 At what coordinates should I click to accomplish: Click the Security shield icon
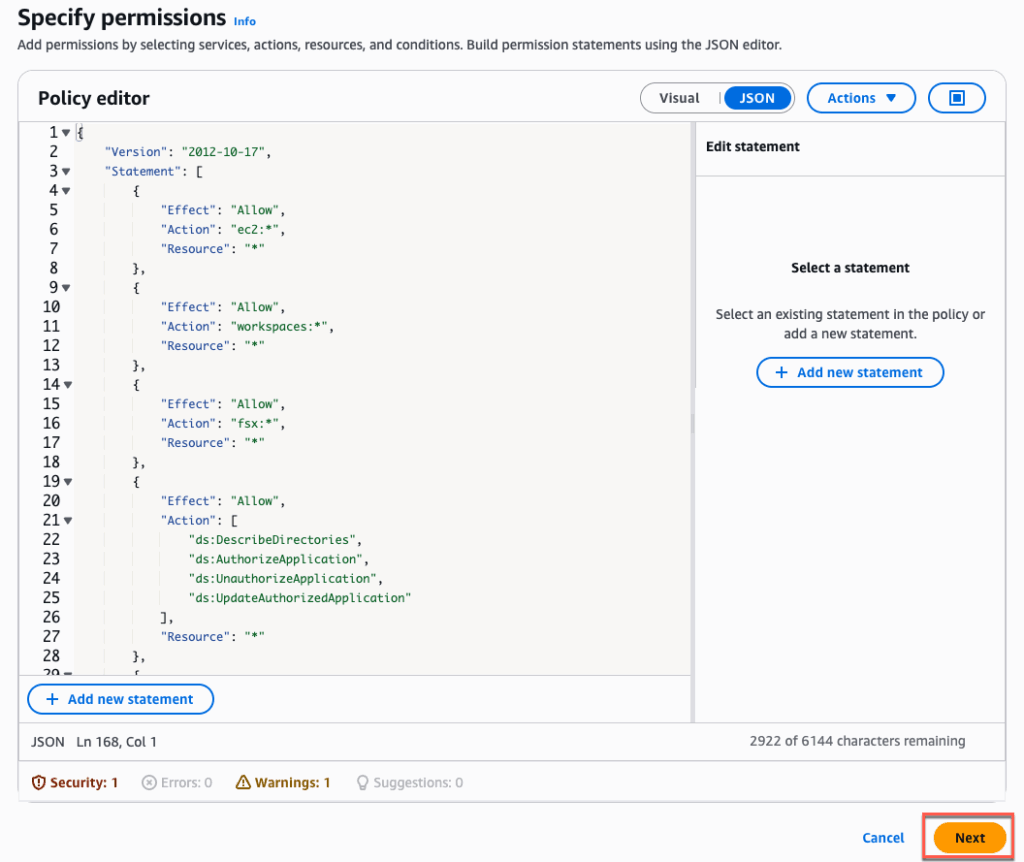(39, 783)
